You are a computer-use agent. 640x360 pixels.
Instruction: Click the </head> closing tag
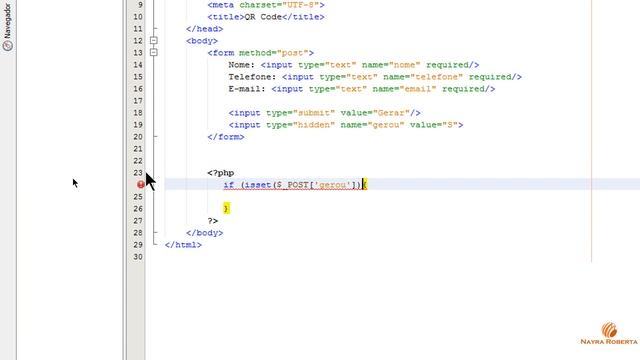point(204,29)
